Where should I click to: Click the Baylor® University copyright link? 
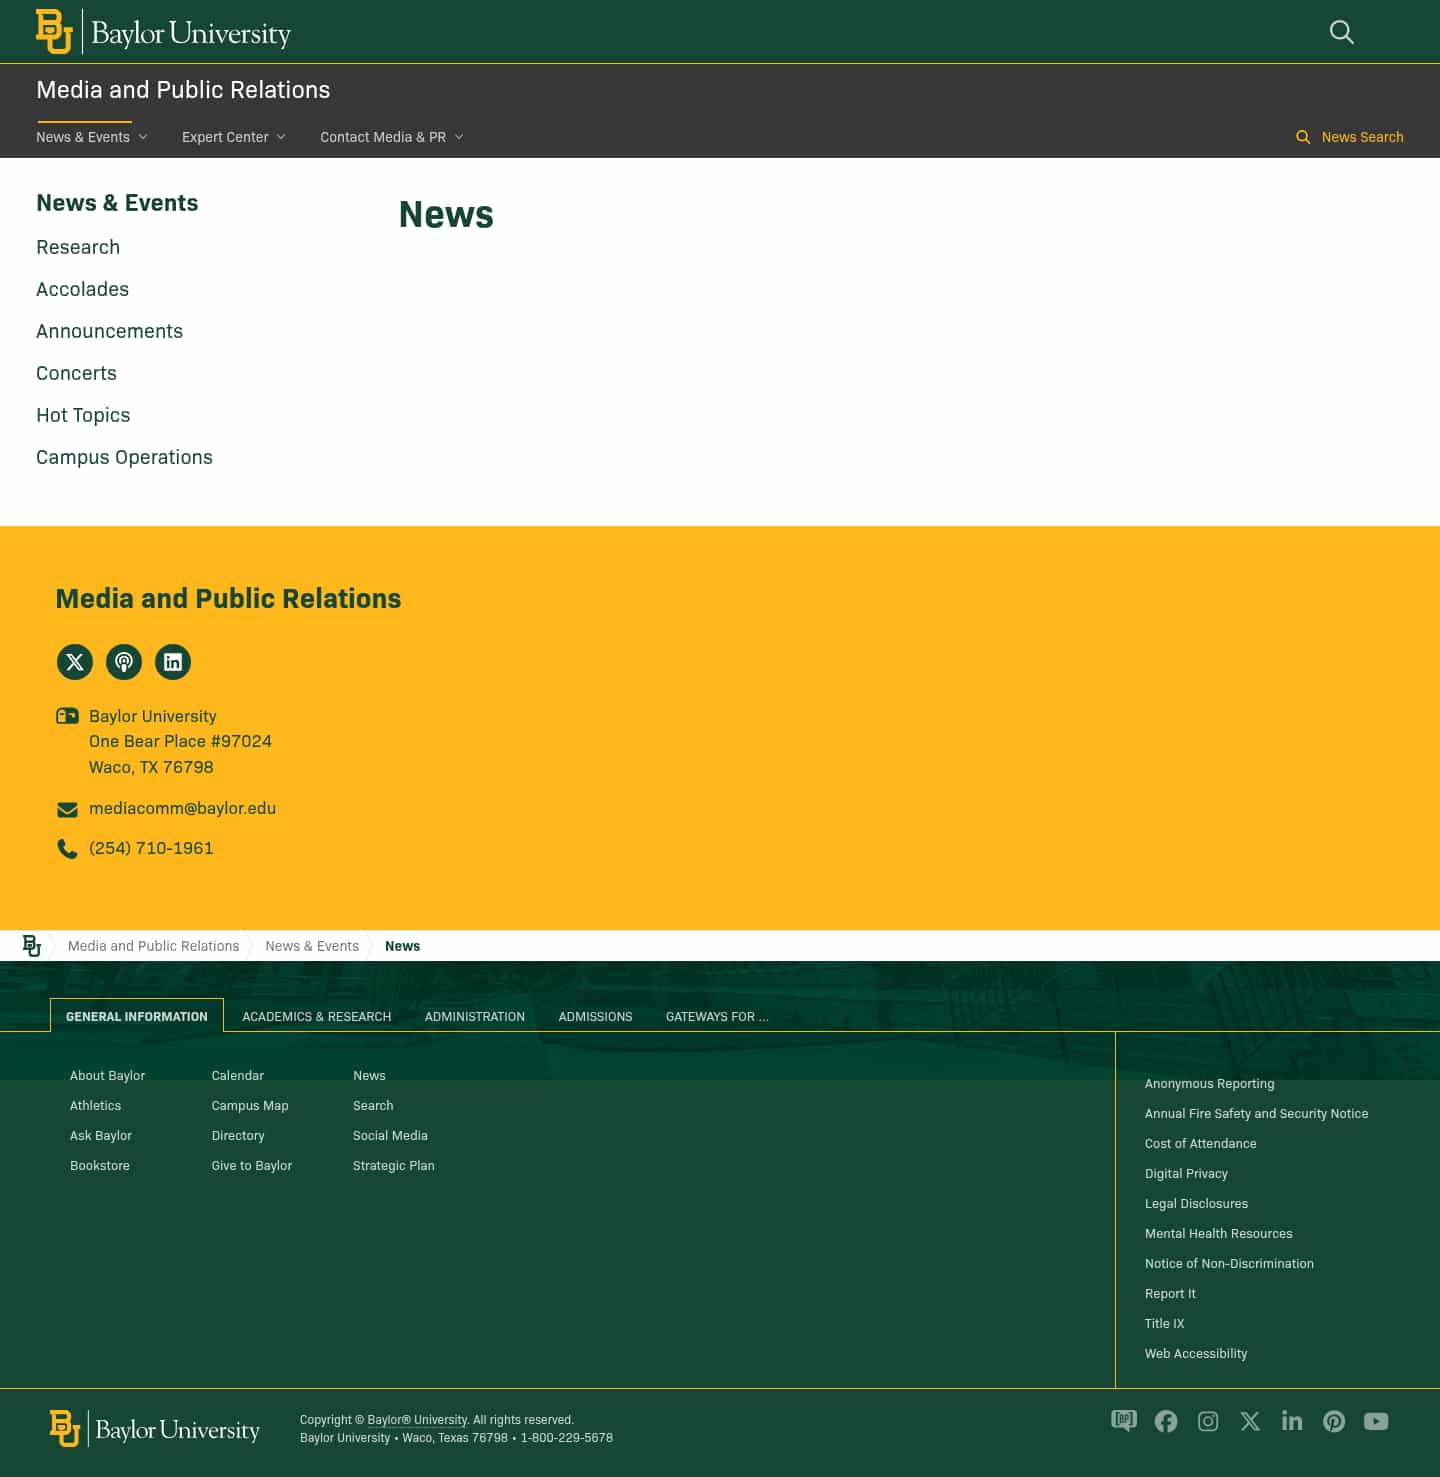tap(417, 1420)
